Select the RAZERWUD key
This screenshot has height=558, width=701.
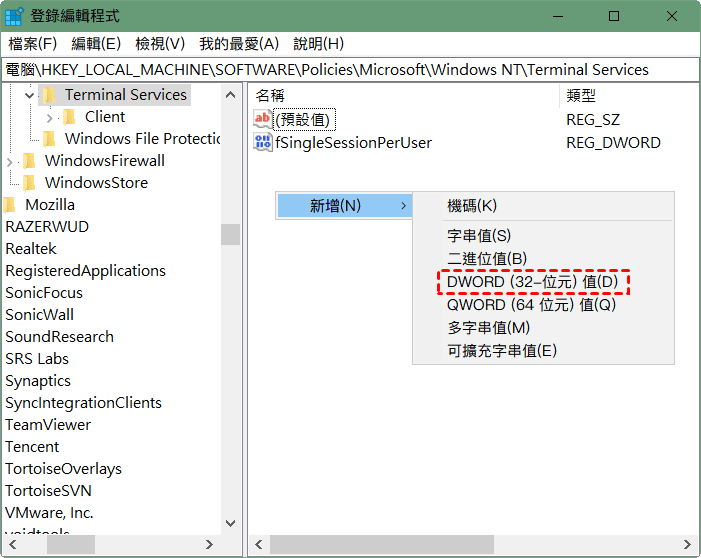click(47, 227)
